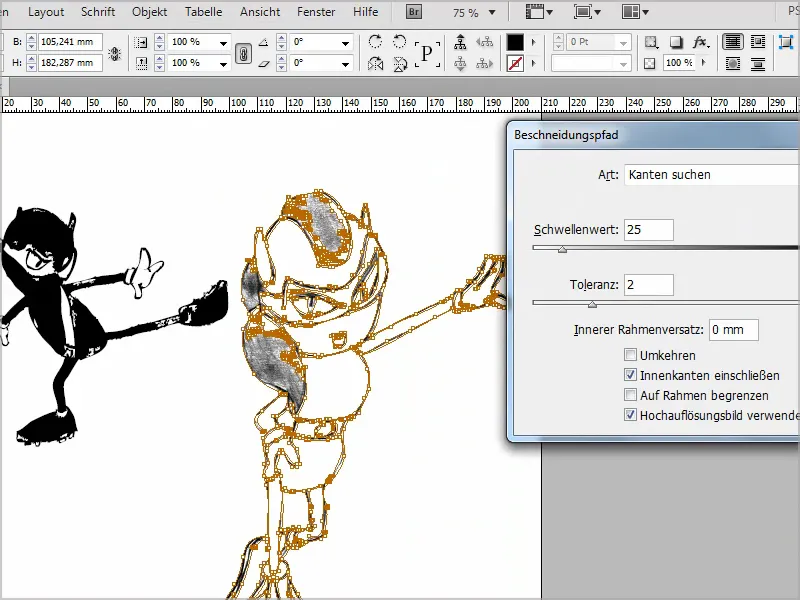Click rotate 90° counterclockwise icon

coord(399,42)
